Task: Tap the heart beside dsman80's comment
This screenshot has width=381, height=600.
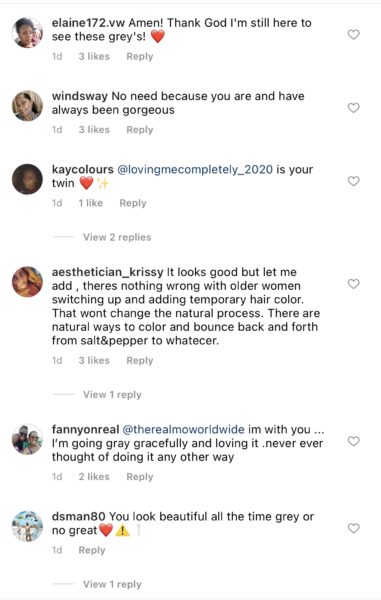Action: coord(353,528)
